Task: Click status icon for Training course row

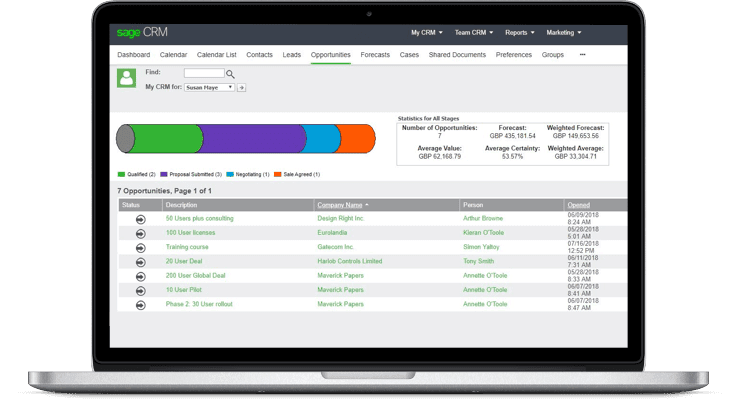Action: click(139, 246)
